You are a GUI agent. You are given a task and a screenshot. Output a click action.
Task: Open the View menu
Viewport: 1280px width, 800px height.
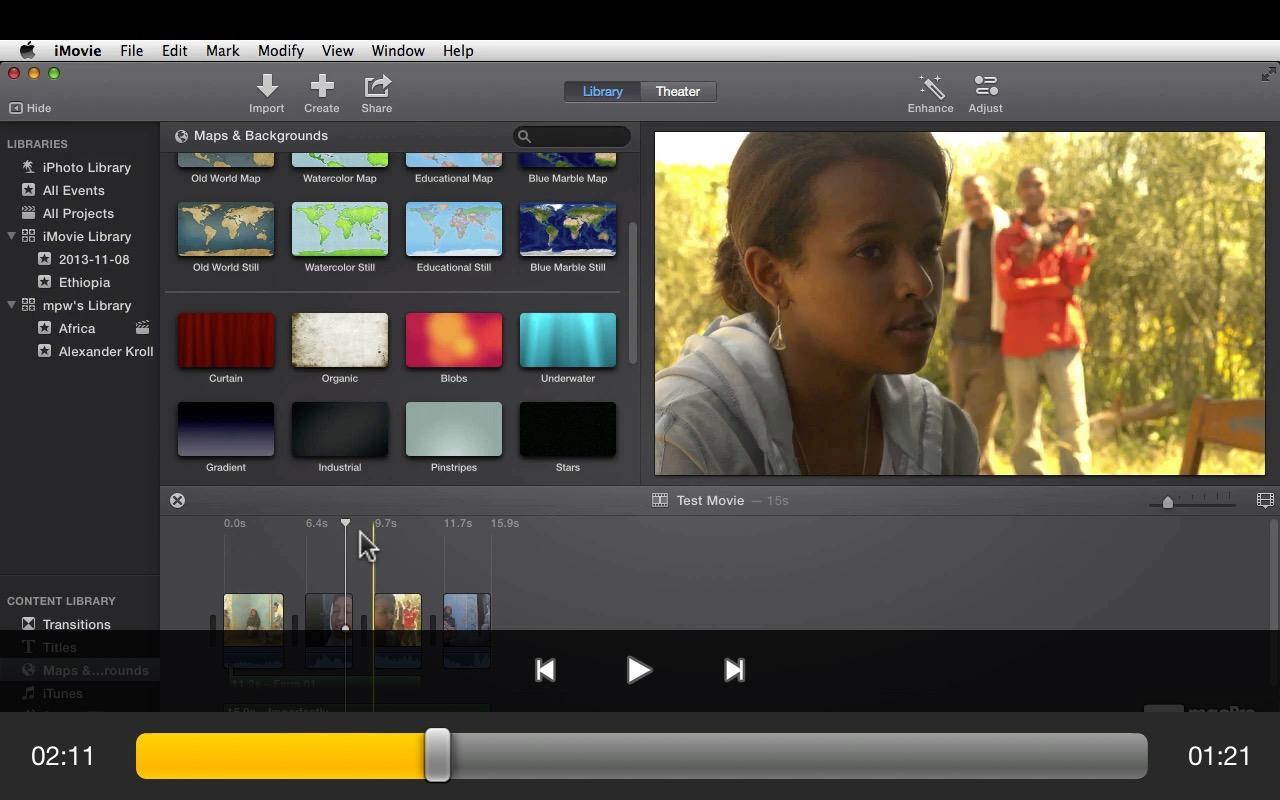click(x=338, y=50)
